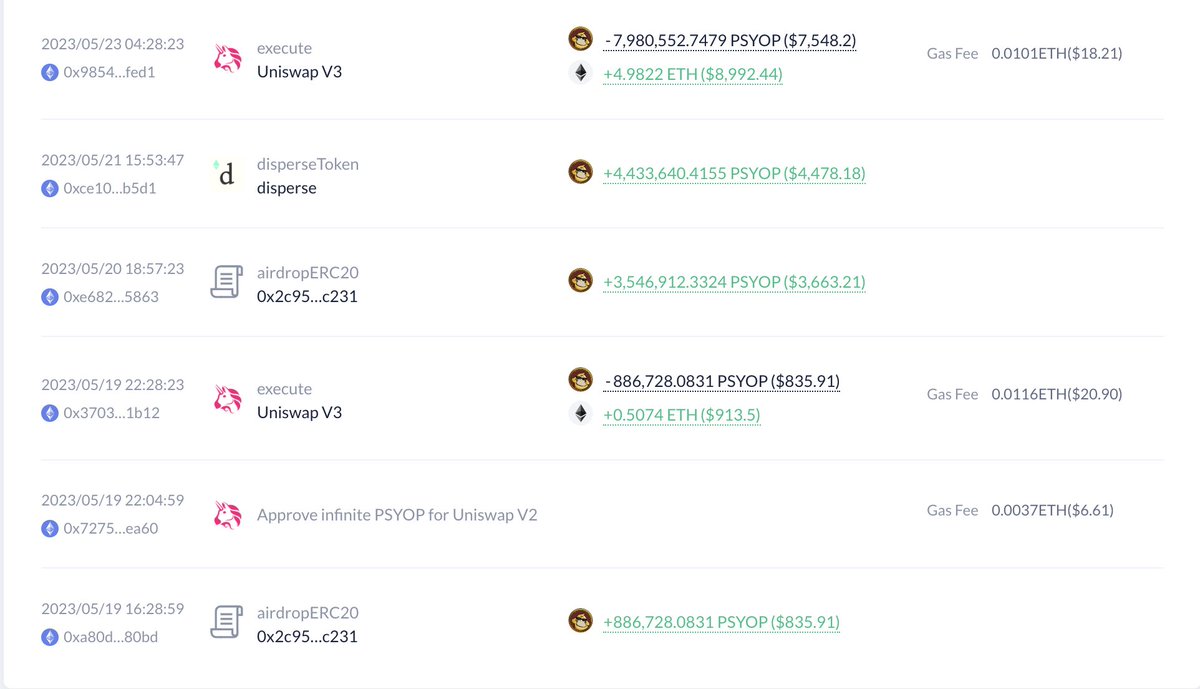
Task: Click the +4.9822 ETH received amount
Action: 692,74
